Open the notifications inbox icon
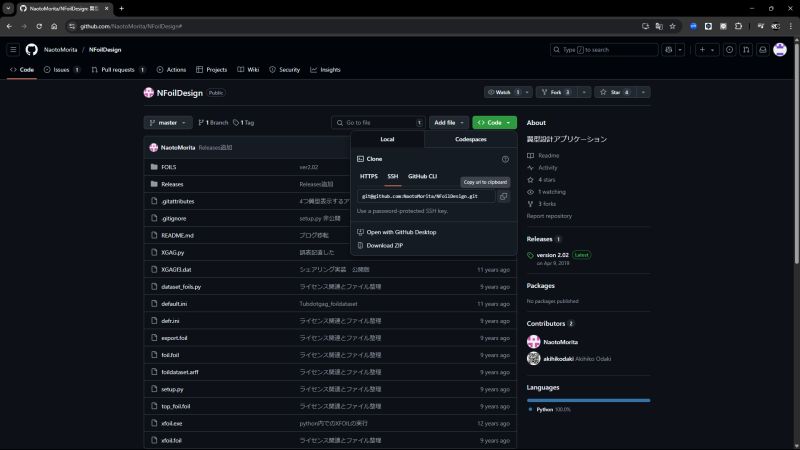The image size is (800, 450). [x=763, y=49]
